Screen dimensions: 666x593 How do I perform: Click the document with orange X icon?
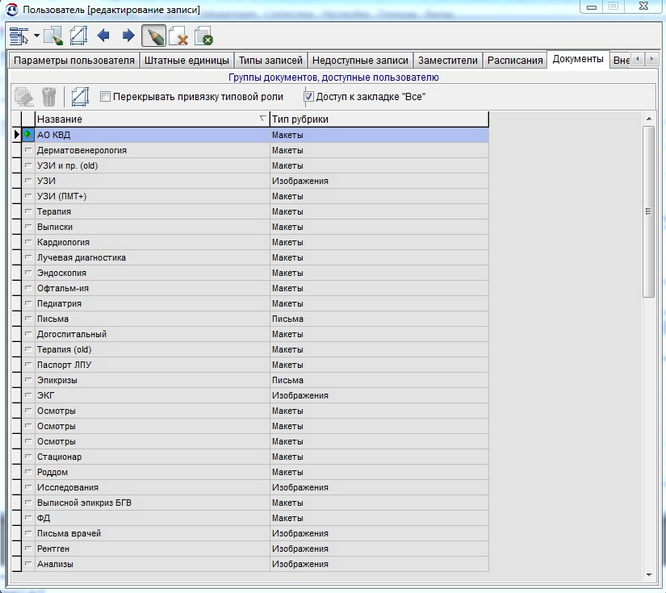click(x=178, y=36)
